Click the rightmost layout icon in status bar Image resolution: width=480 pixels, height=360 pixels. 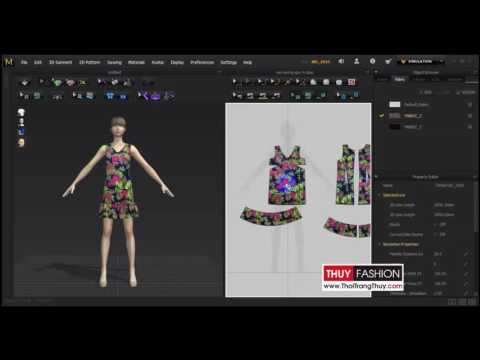pyautogui.click(x=472, y=302)
